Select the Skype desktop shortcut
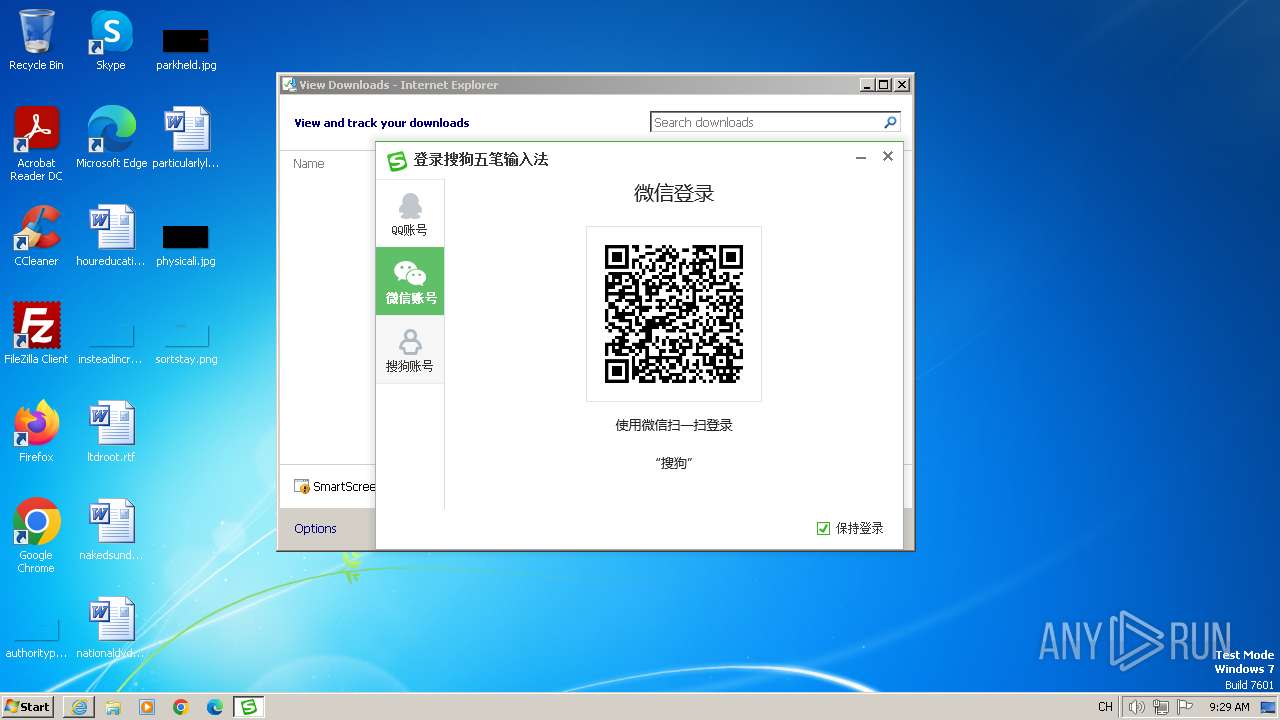Viewport: 1280px width, 720px height. pyautogui.click(x=111, y=40)
